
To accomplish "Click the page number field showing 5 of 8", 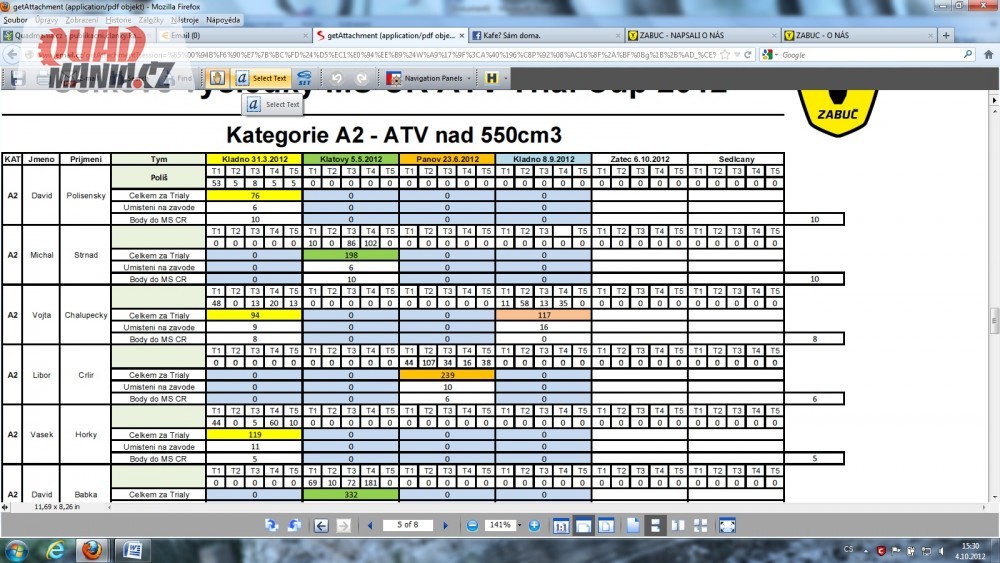I will coord(408,525).
